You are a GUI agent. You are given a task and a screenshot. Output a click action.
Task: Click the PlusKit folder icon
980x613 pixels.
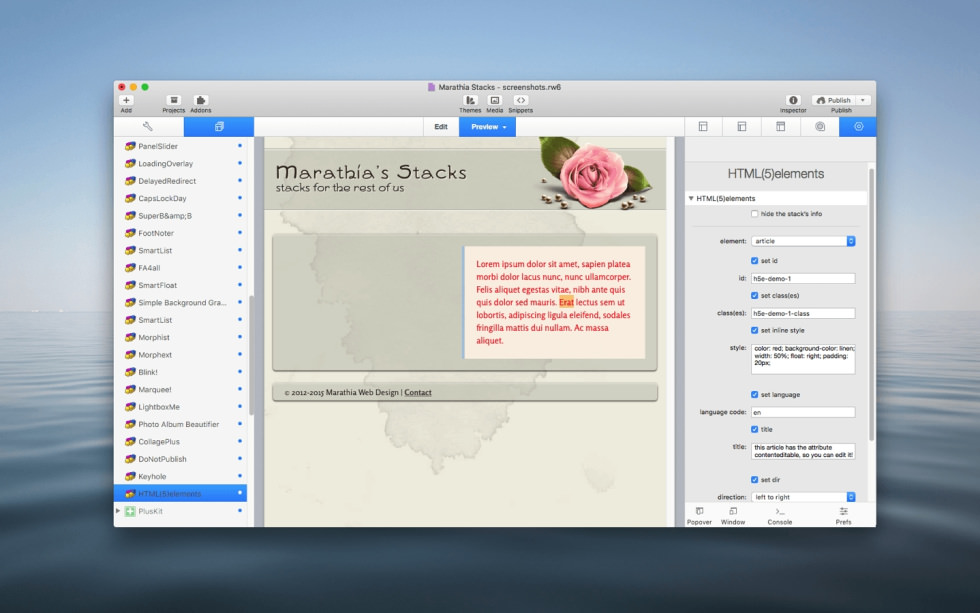click(x=130, y=511)
